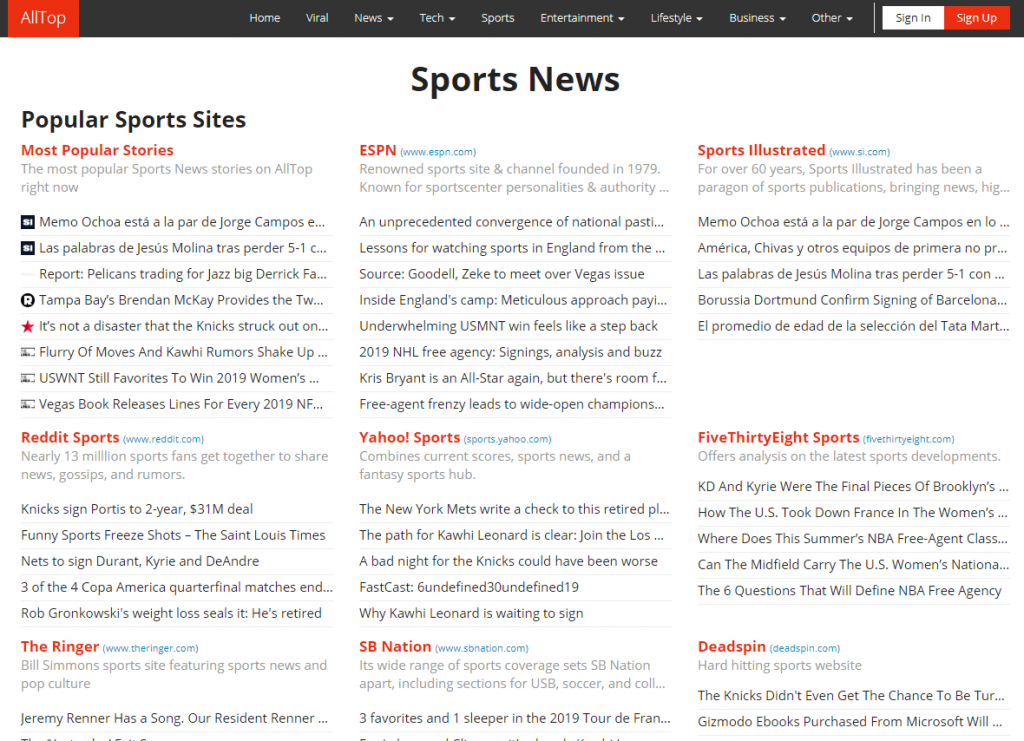Viewport: 1024px width, 741px height.
Task: Read '3 favorites and 1 sleeper in the 2019 Tour' story
Action: point(515,718)
